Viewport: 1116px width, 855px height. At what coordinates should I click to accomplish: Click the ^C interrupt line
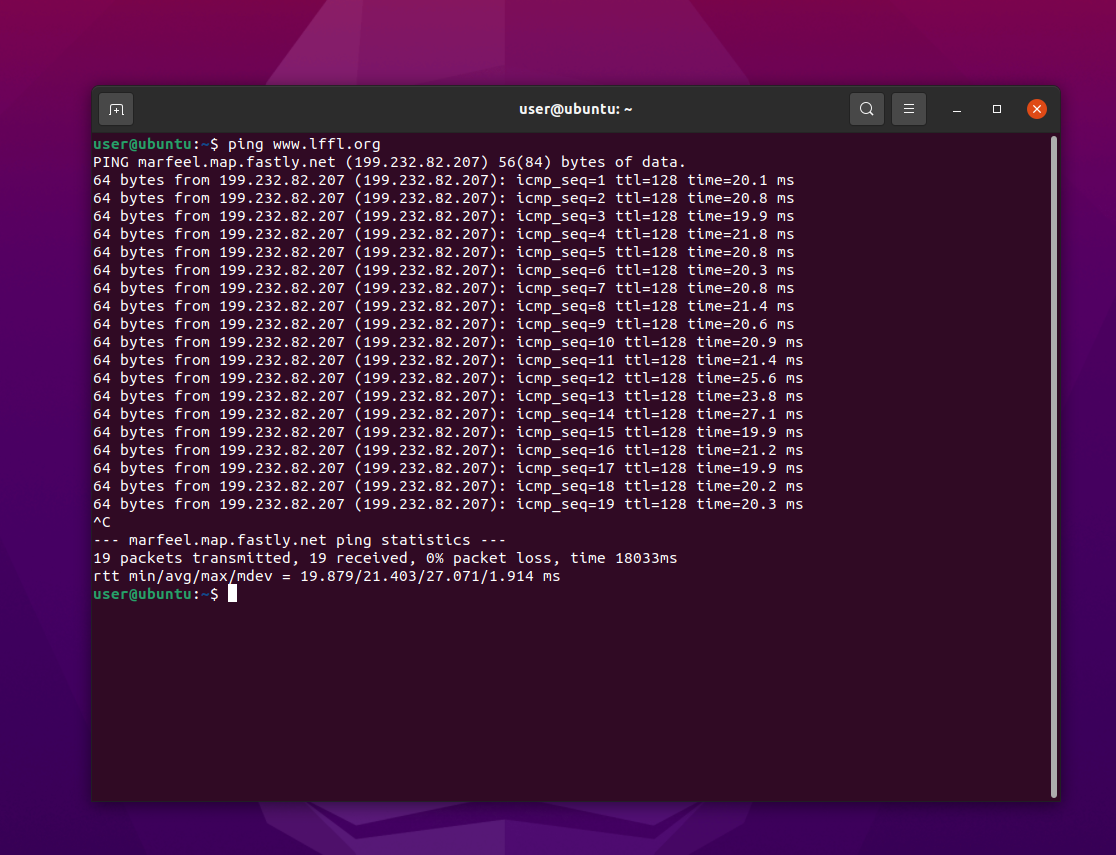point(100,521)
